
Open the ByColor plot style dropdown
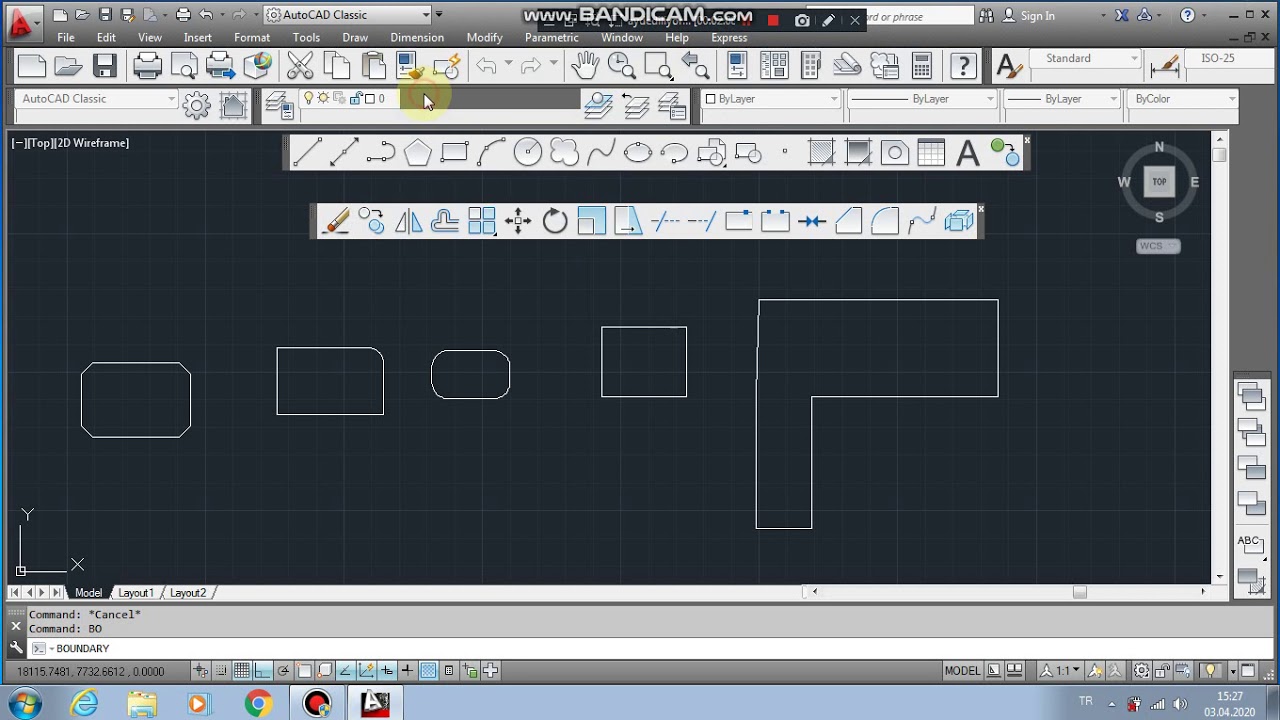click(x=1182, y=99)
